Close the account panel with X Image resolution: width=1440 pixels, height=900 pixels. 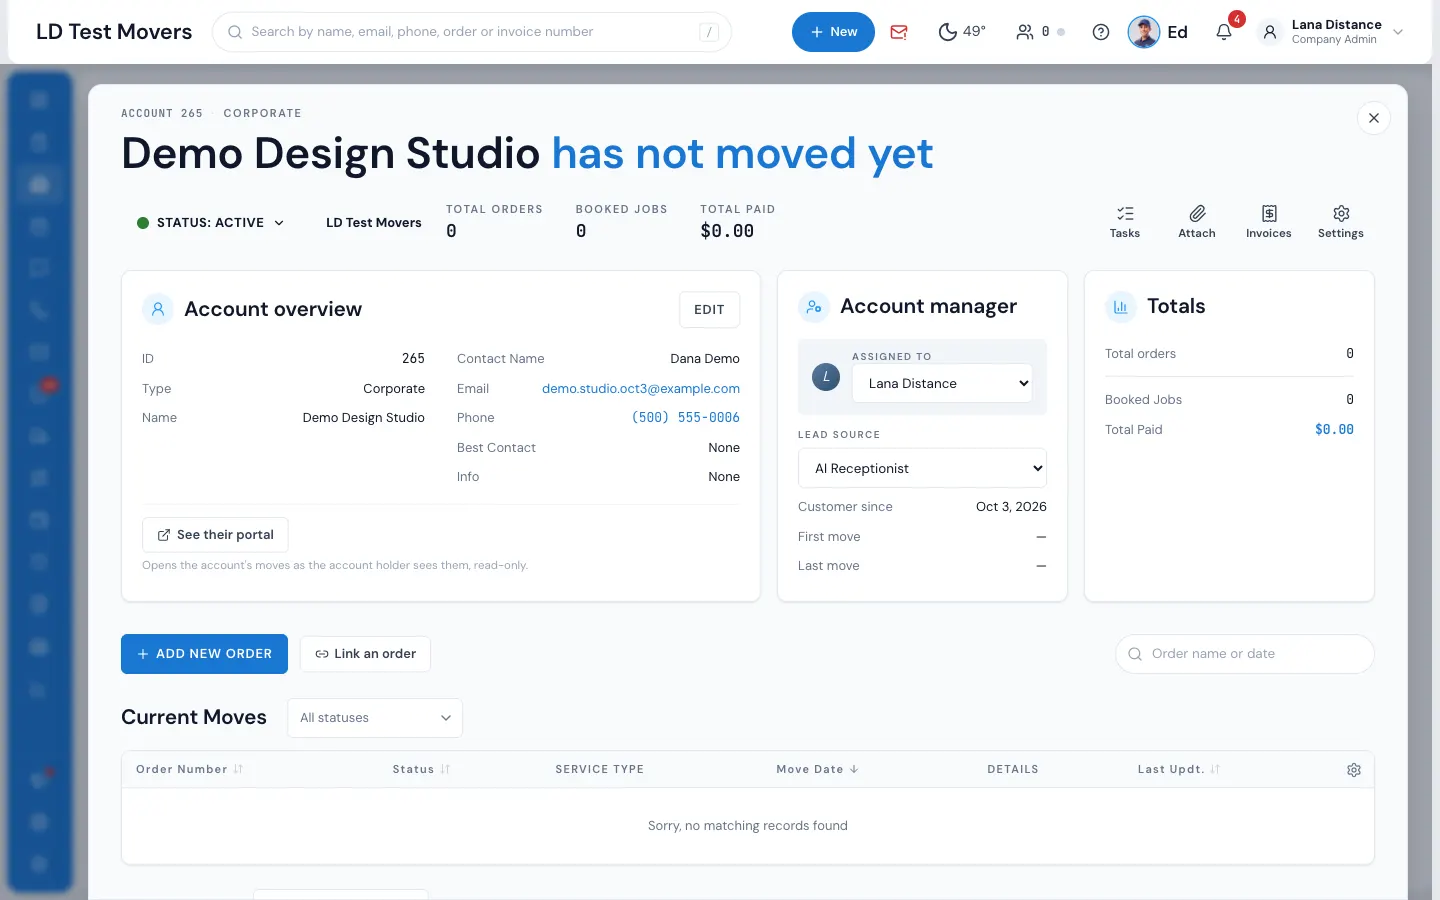[x=1374, y=118]
